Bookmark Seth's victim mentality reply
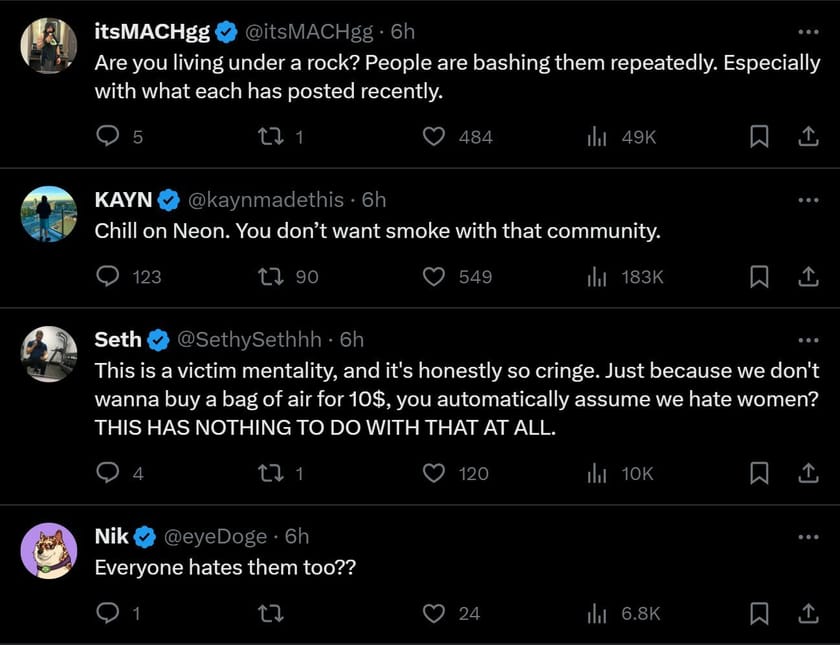Image resolution: width=840 pixels, height=645 pixels. [x=759, y=473]
